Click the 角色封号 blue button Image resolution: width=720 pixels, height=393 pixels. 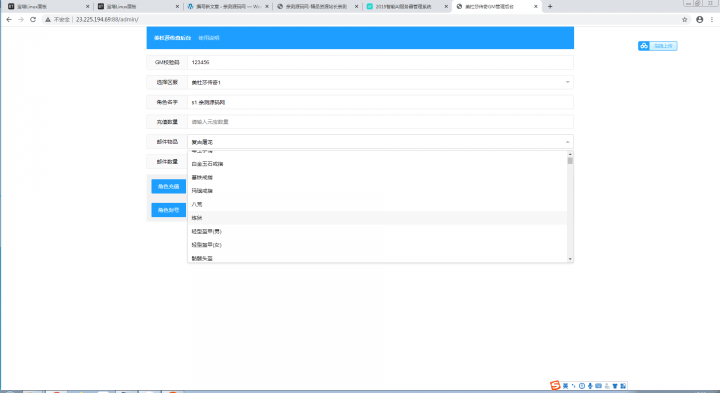point(169,210)
